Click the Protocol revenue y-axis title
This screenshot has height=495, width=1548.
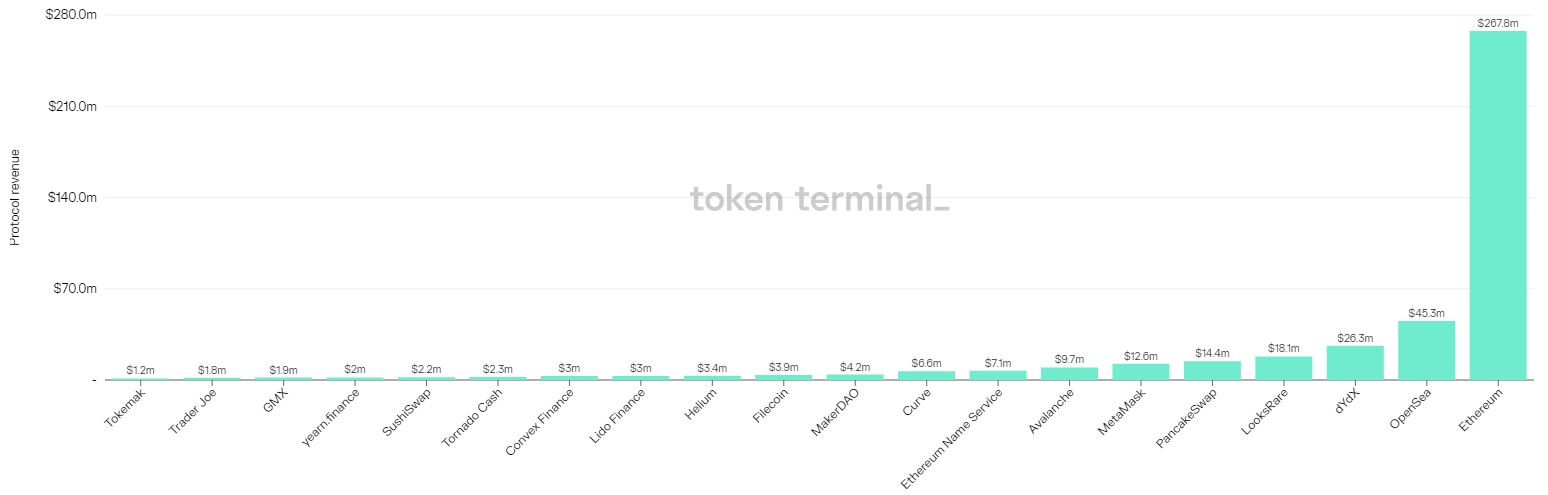coord(15,197)
